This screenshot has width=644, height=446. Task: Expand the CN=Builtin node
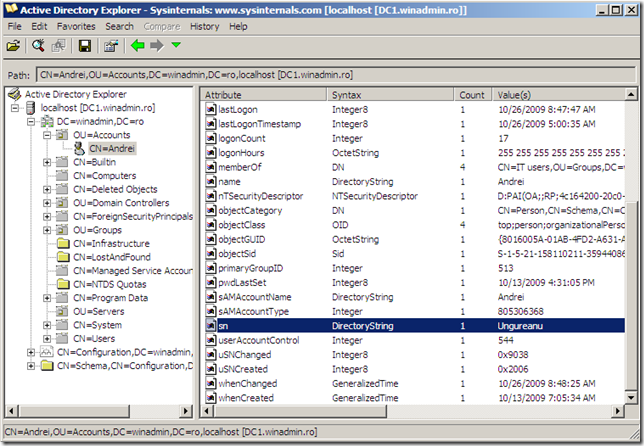point(47,162)
